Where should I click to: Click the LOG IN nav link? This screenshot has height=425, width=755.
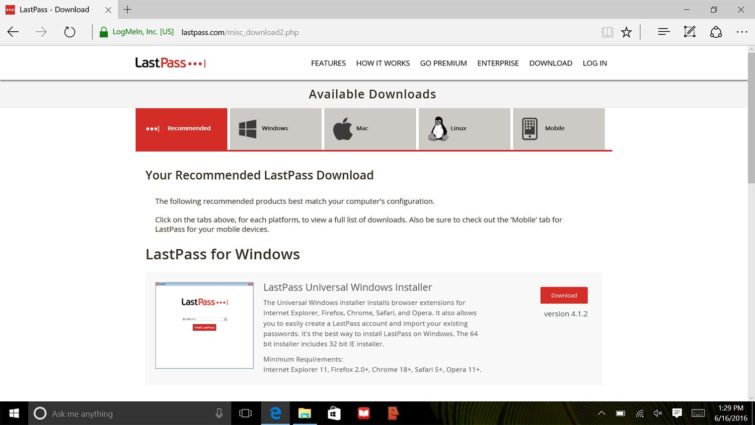(595, 63)
